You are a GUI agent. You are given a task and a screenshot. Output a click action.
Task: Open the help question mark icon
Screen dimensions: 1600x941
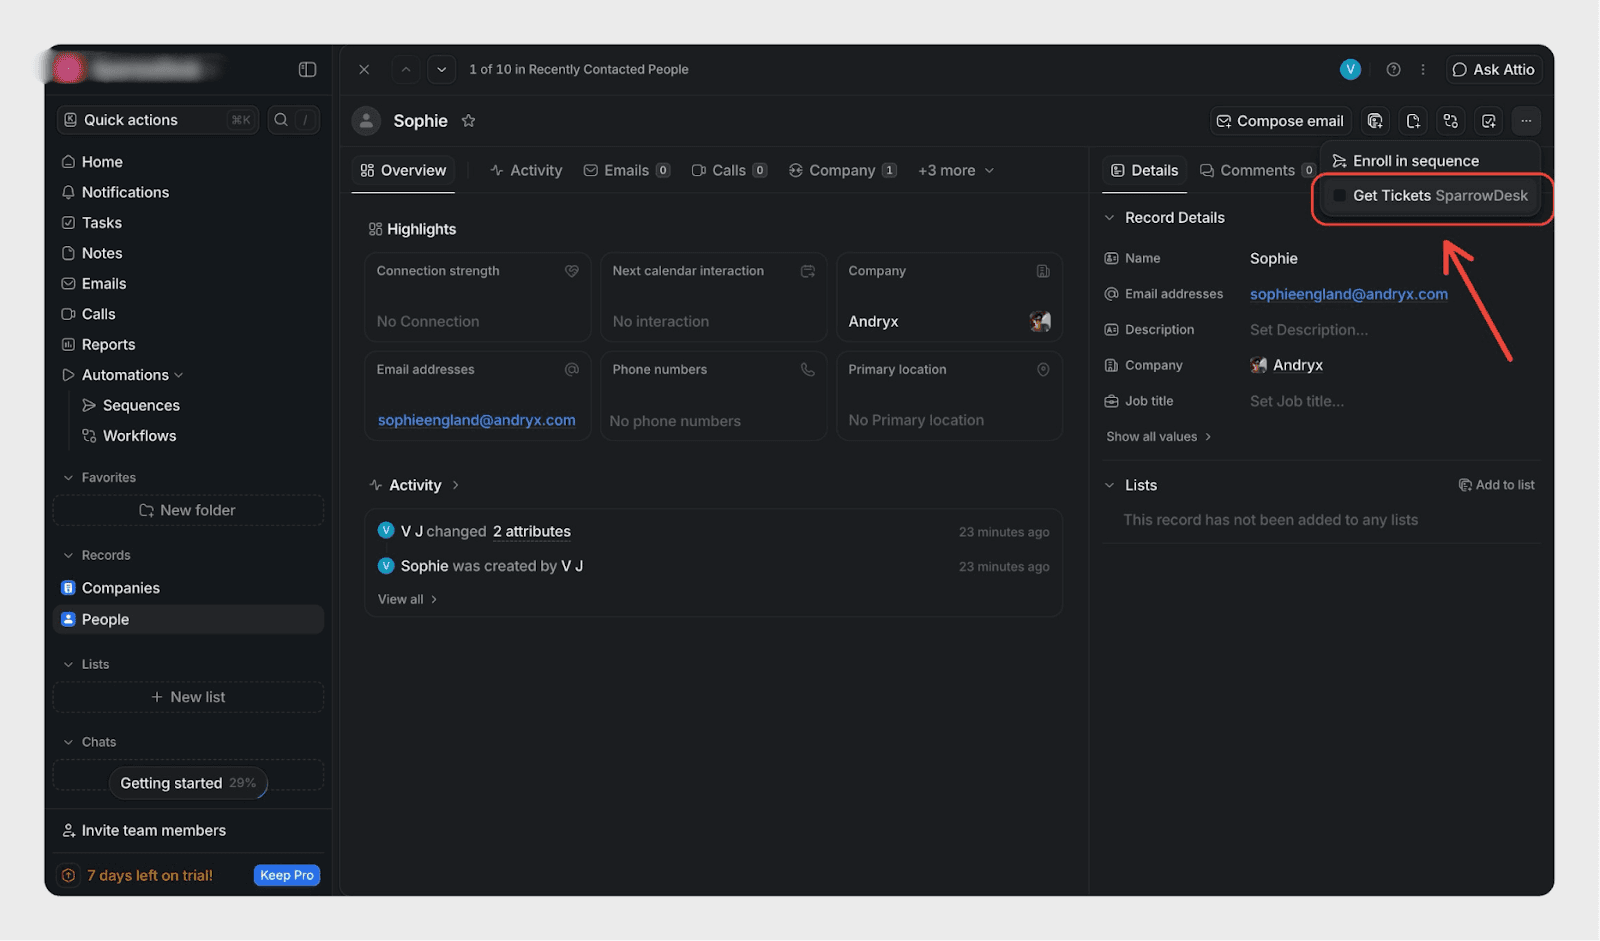pos(1393,69)
